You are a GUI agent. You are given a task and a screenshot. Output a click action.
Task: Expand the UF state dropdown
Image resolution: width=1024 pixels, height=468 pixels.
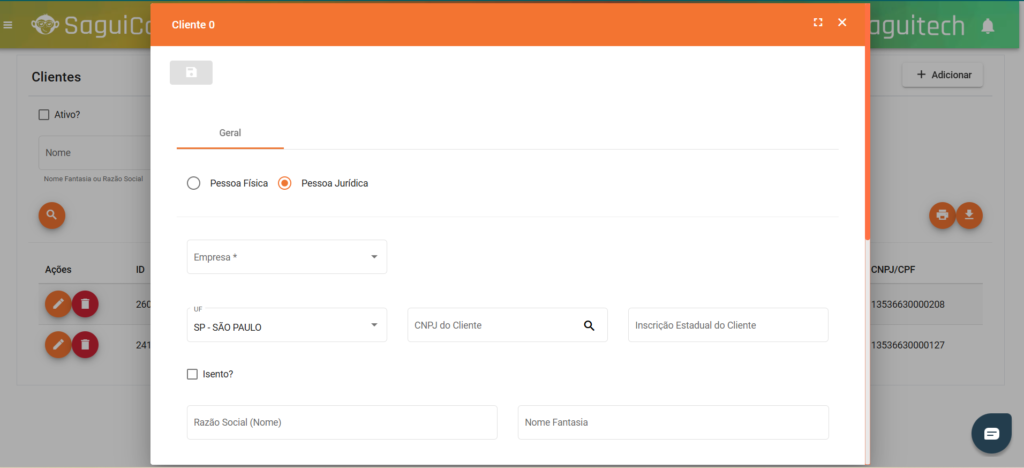click(286, 325)
